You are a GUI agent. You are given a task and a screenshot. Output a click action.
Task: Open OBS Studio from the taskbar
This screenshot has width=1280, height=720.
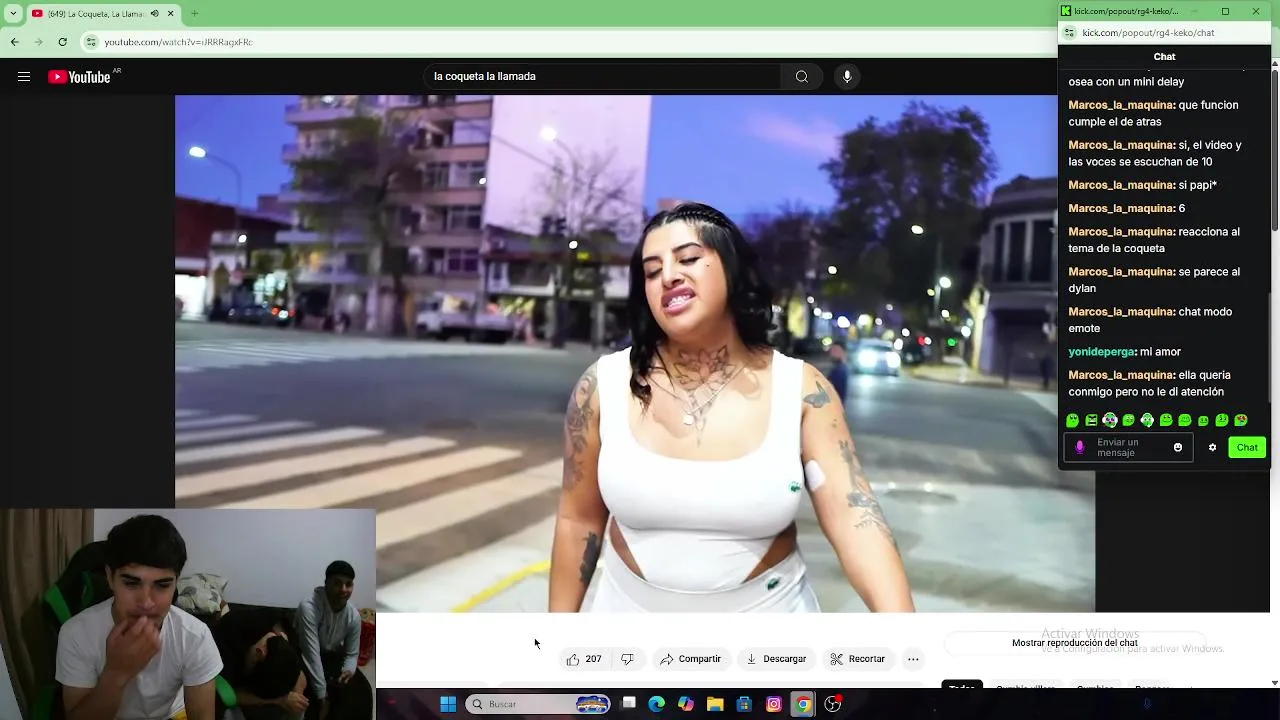[833, 704]
